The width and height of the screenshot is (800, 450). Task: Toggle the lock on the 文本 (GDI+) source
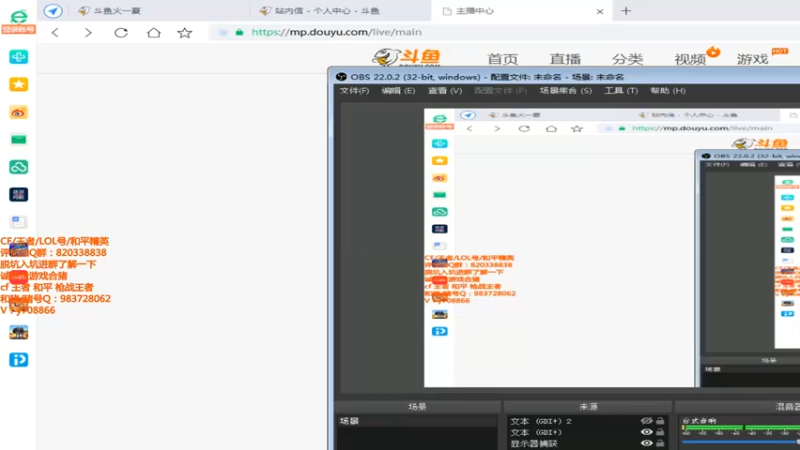[660, 432]
